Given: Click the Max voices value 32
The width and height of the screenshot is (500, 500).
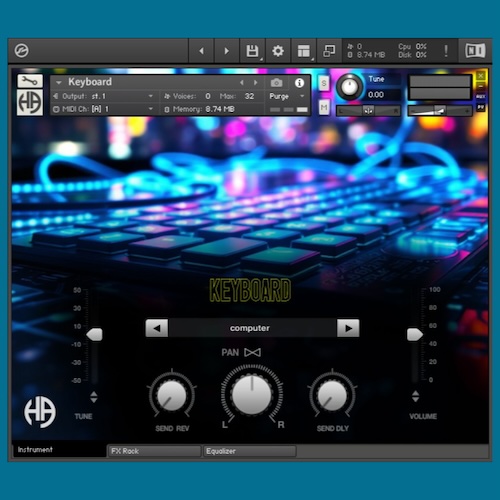Looking at the screenshot, I should [x=249, y=96].
